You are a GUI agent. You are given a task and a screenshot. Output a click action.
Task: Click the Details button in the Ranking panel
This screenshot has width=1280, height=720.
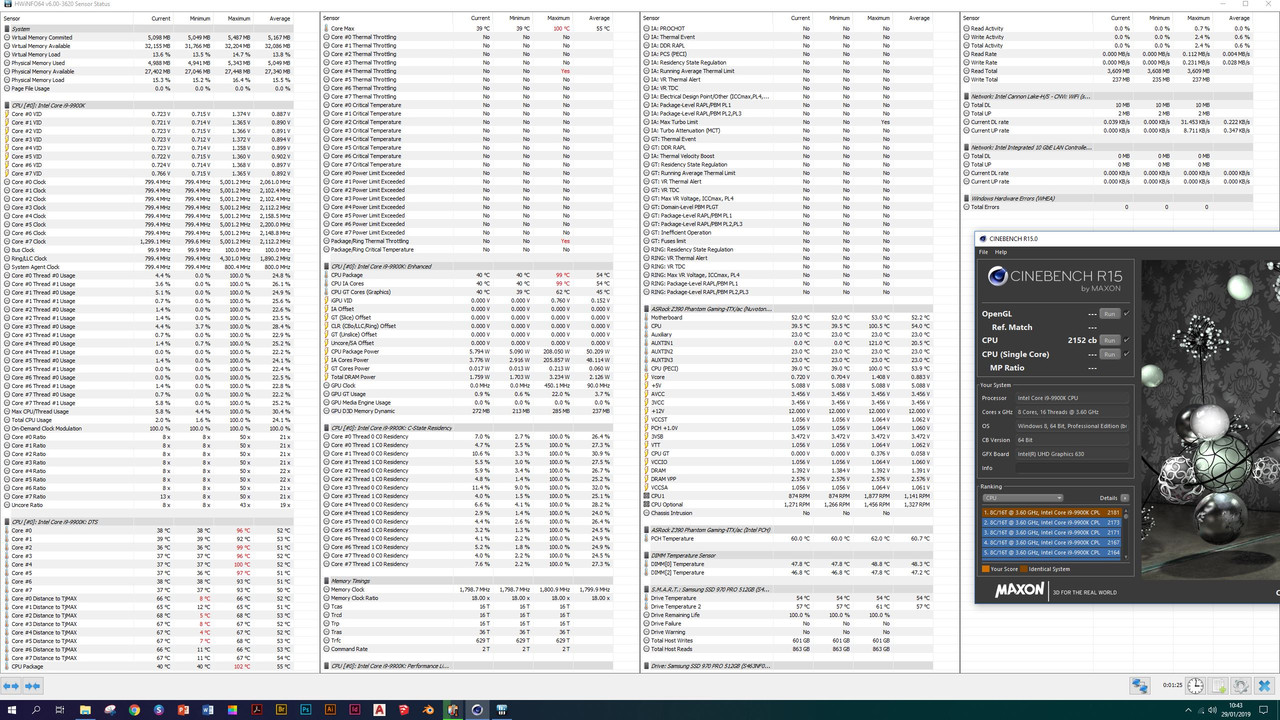click(1125, 498)
